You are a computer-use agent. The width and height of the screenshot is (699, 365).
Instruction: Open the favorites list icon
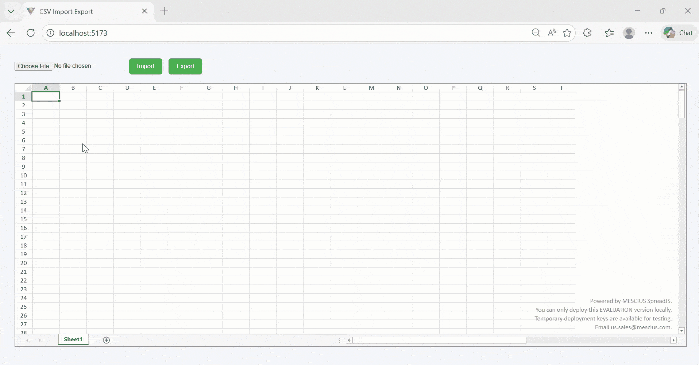click(609, 33)
